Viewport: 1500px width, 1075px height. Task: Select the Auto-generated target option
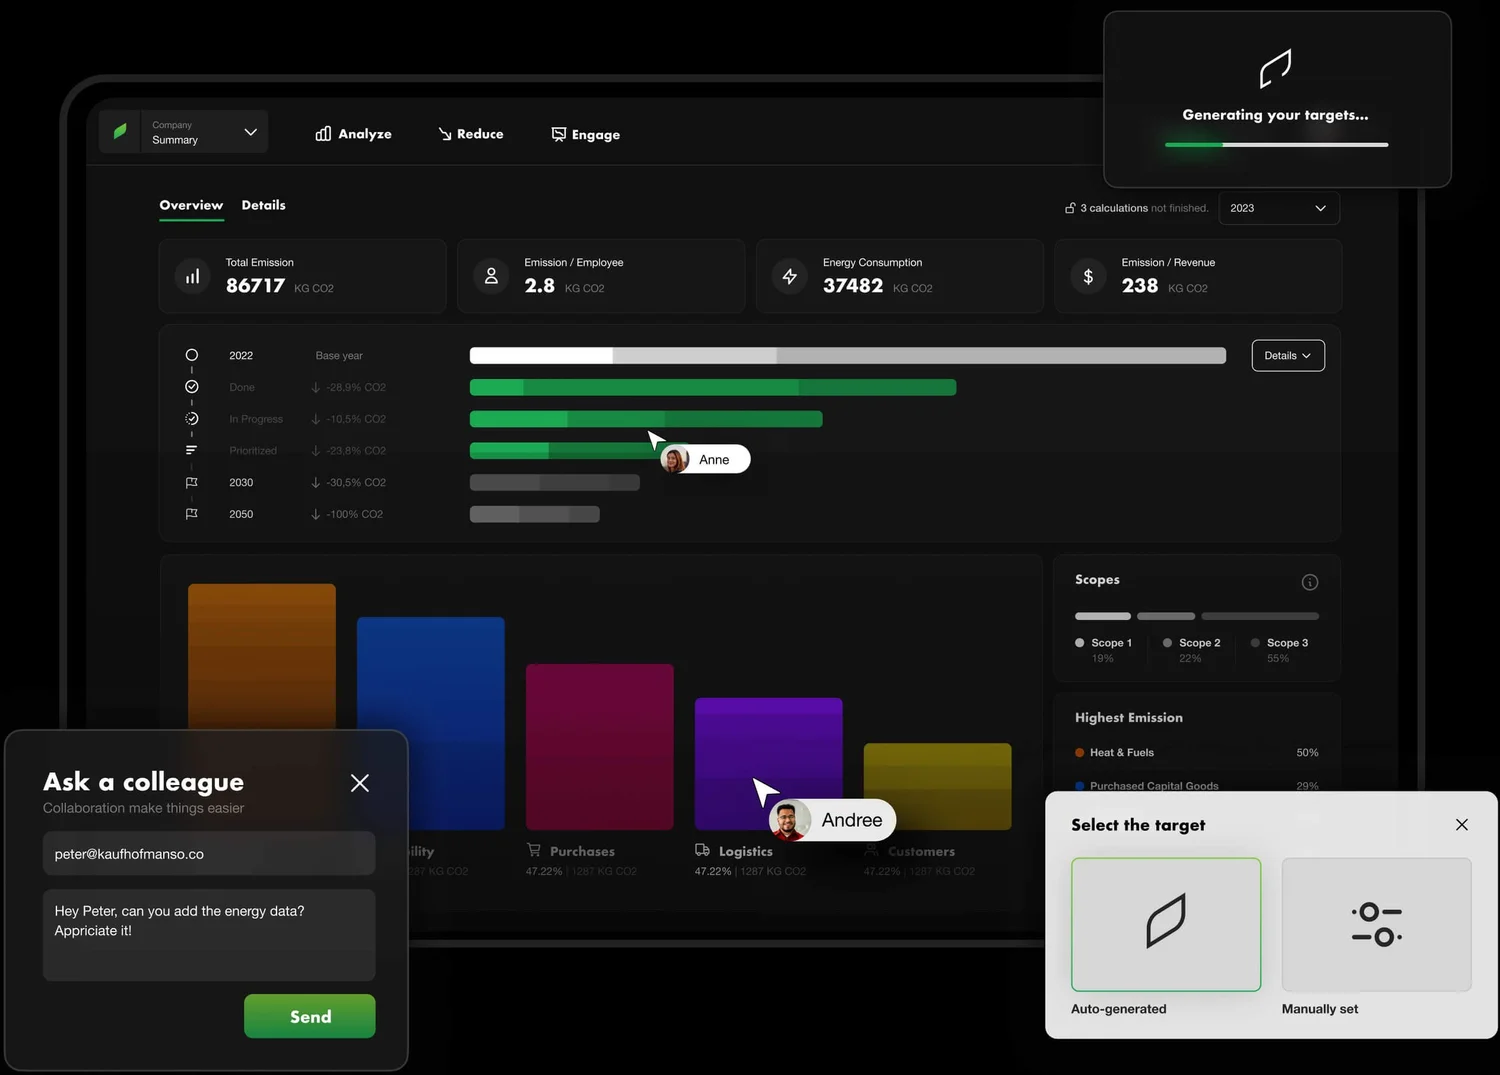(1166, 924)
